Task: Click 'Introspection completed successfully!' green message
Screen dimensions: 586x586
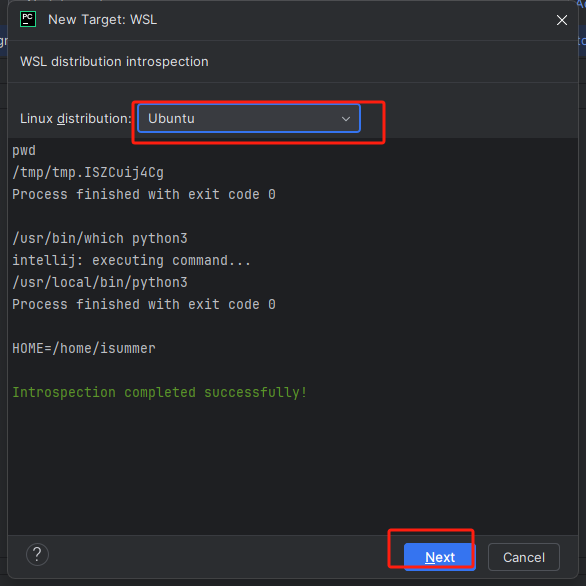Action: click(160, 392)
